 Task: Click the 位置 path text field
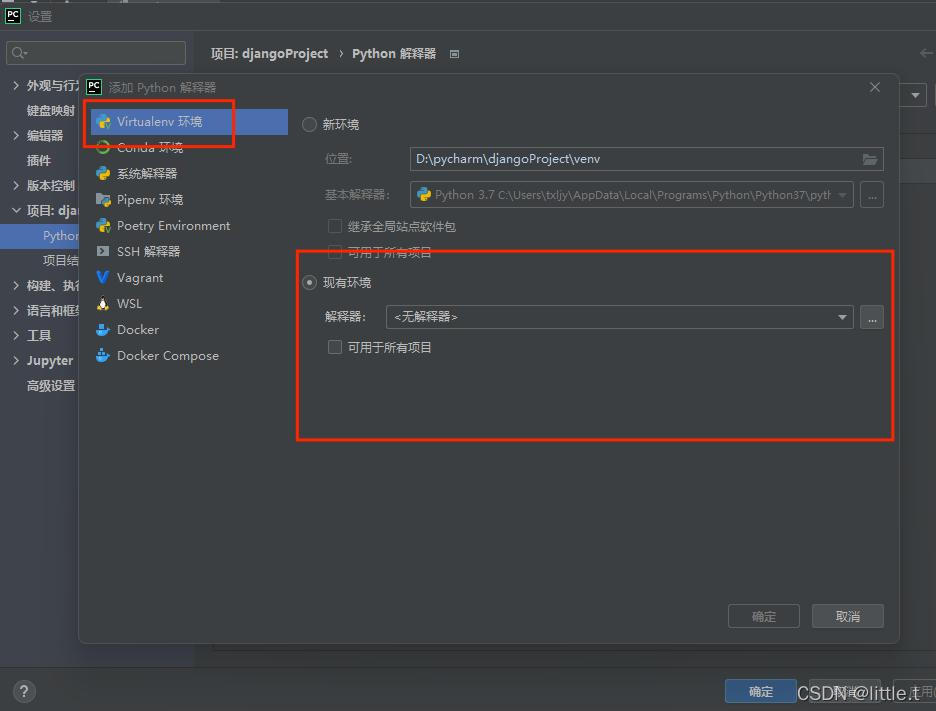tap(646, 159)
